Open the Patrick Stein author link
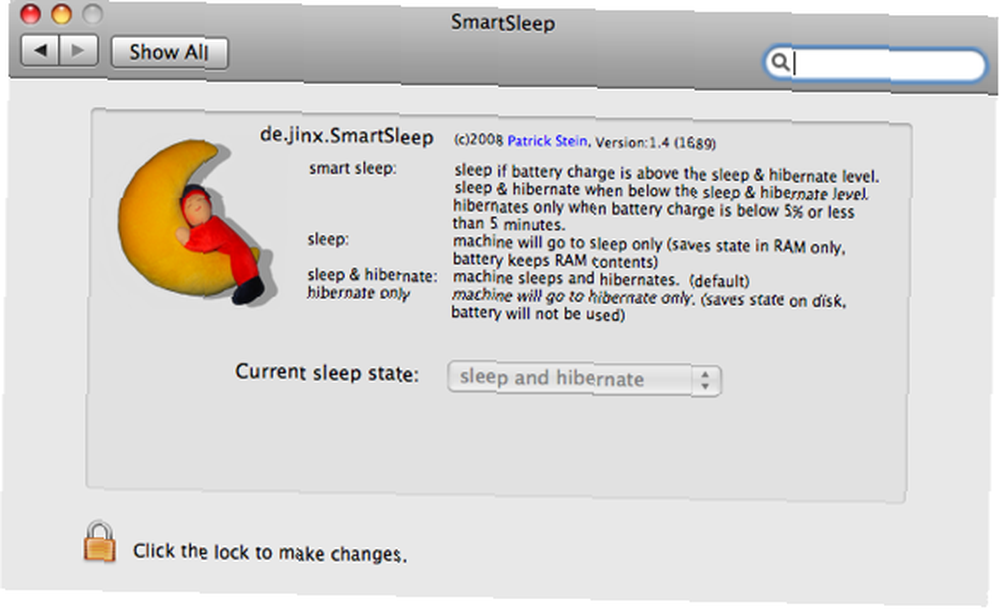The image size is (1000, 609). tap(547, 141)
